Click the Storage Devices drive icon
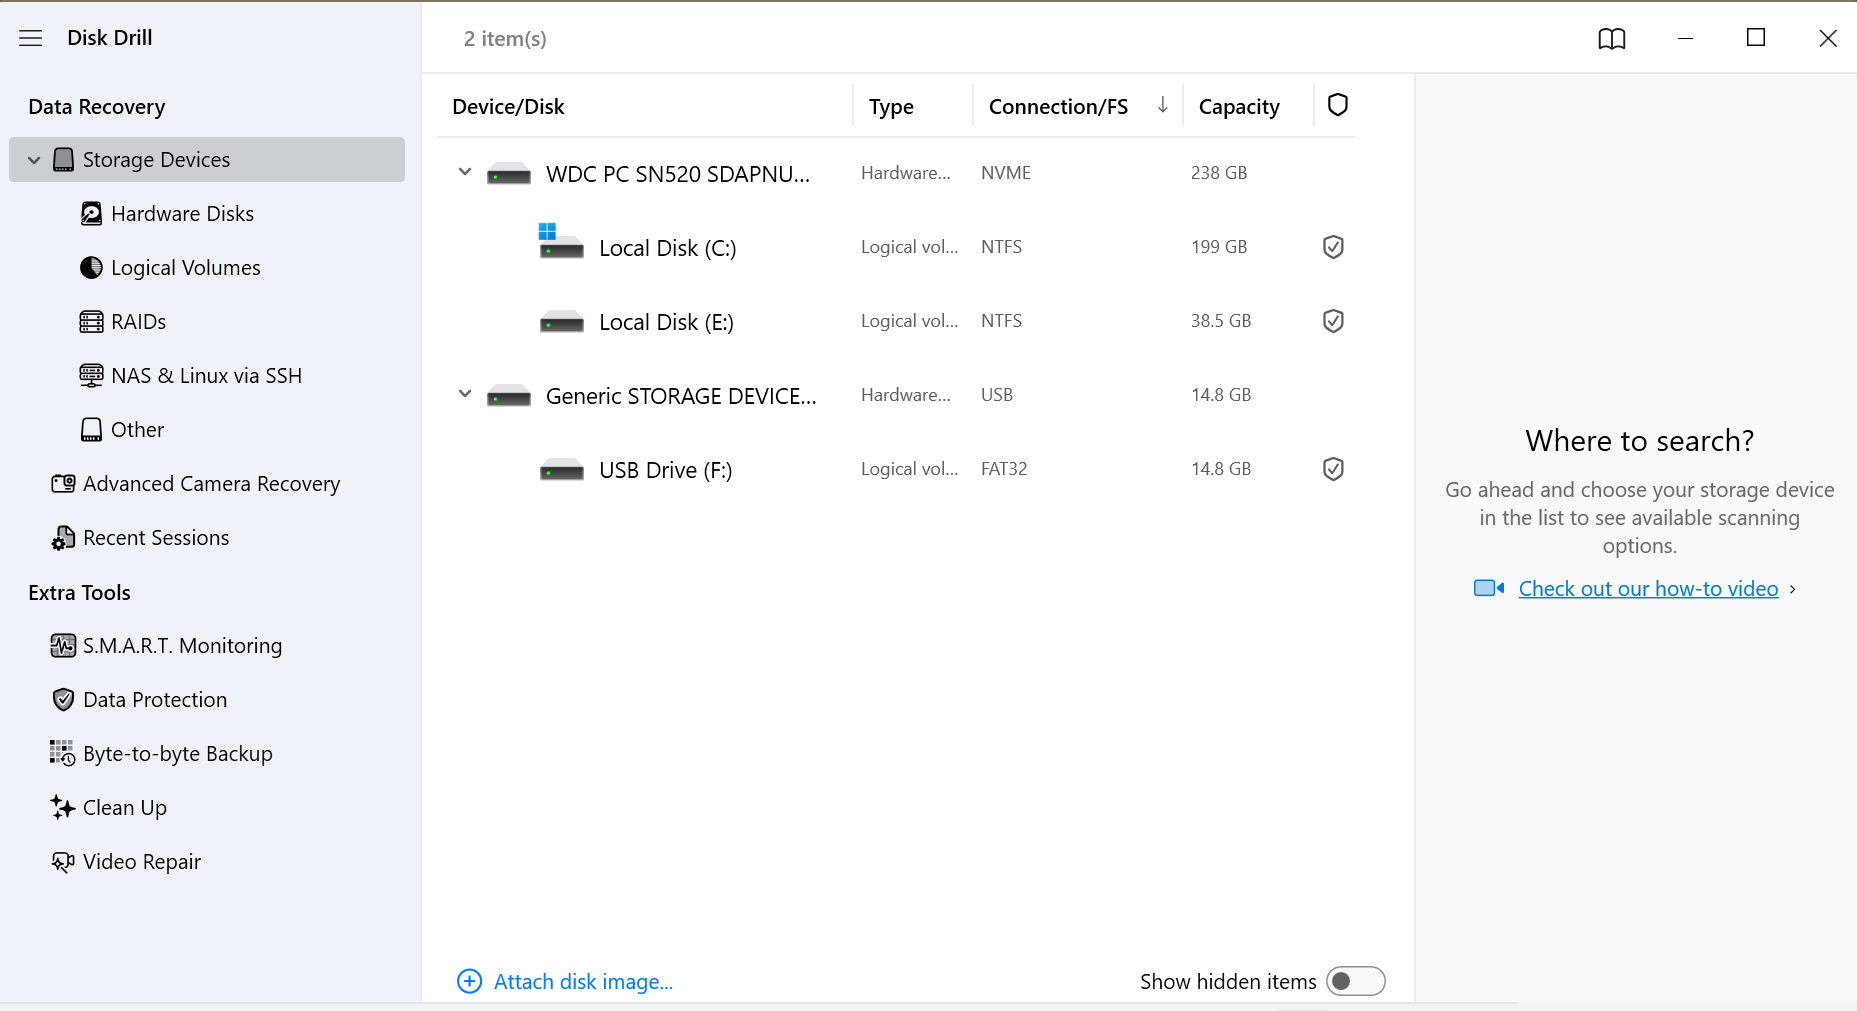1857x1011 pixels. point(63,160)
